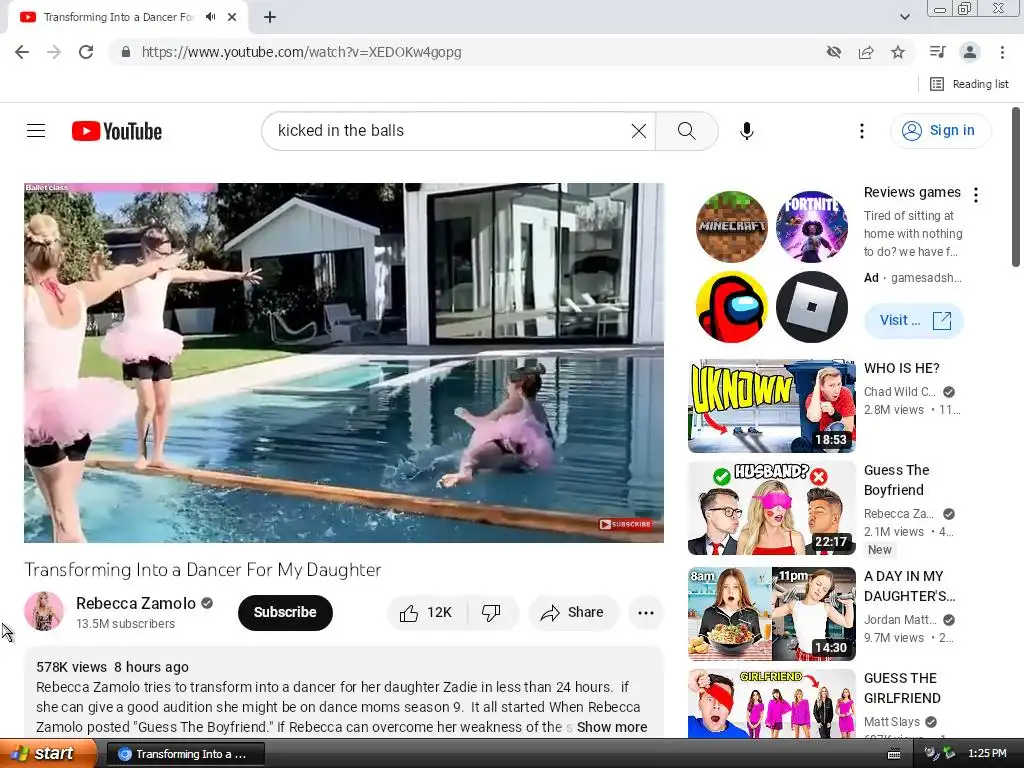
Task: Share the video
Action: [x=573, y=613]
